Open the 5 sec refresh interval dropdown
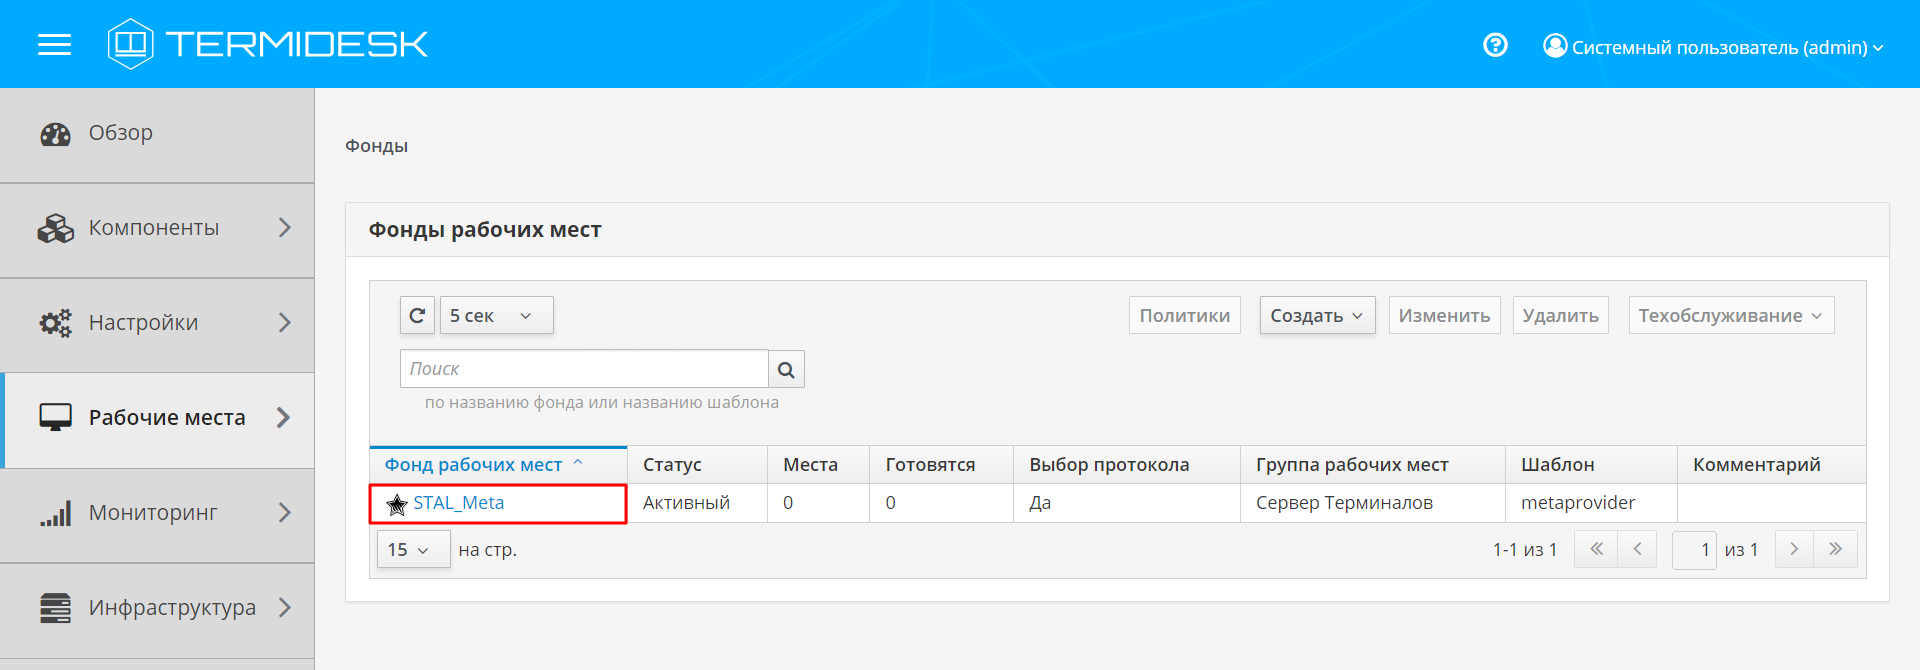The width and height of the screenshot is (1920, 670). click(x=496, y=316)
